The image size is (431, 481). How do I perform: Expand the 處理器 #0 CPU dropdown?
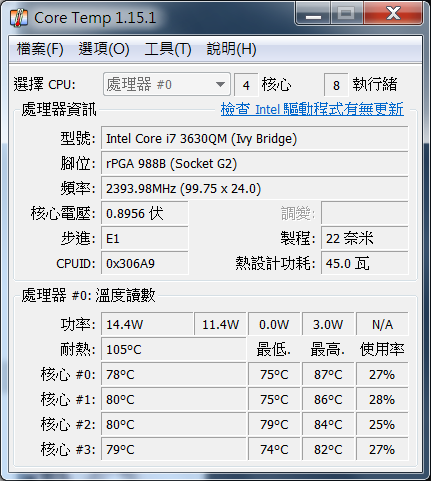[167, 84]
